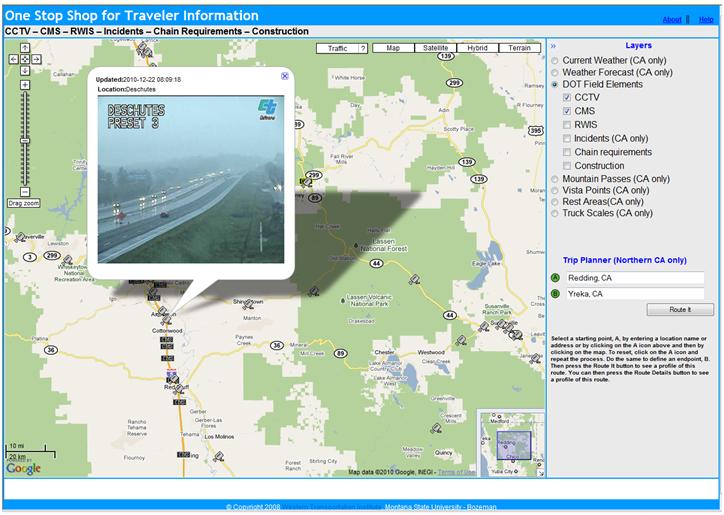Enable Incidents (CA only) checkbox
This screenshot has width=724, height=515.
coord(567,139)
